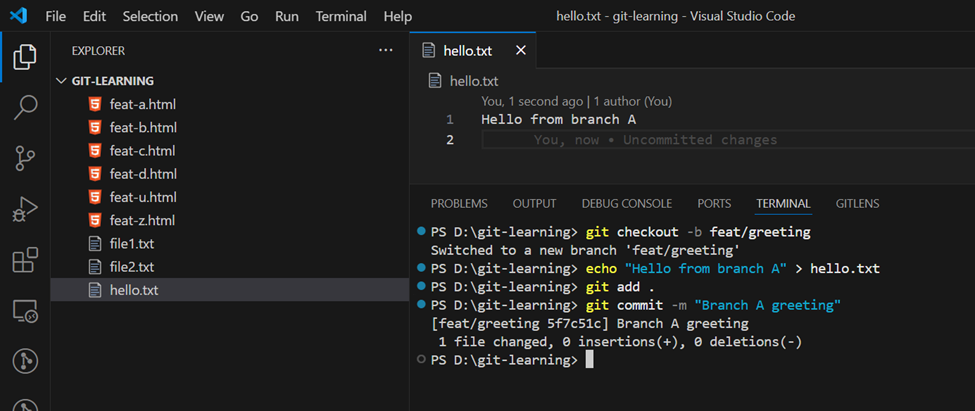Switch to the PORTS panel tab

(714, 203)
